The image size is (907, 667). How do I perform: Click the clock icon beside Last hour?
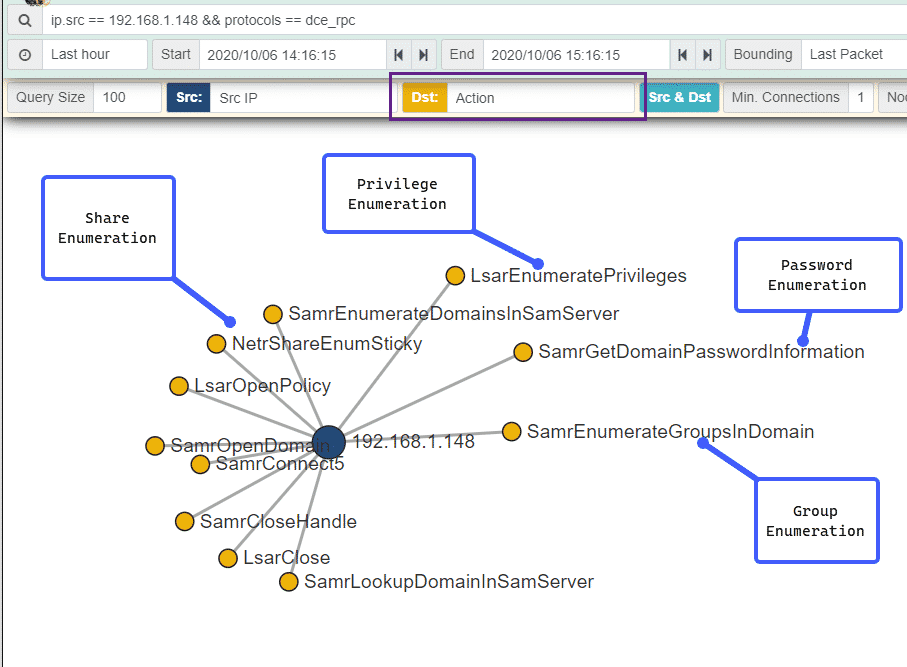[25, 55]
